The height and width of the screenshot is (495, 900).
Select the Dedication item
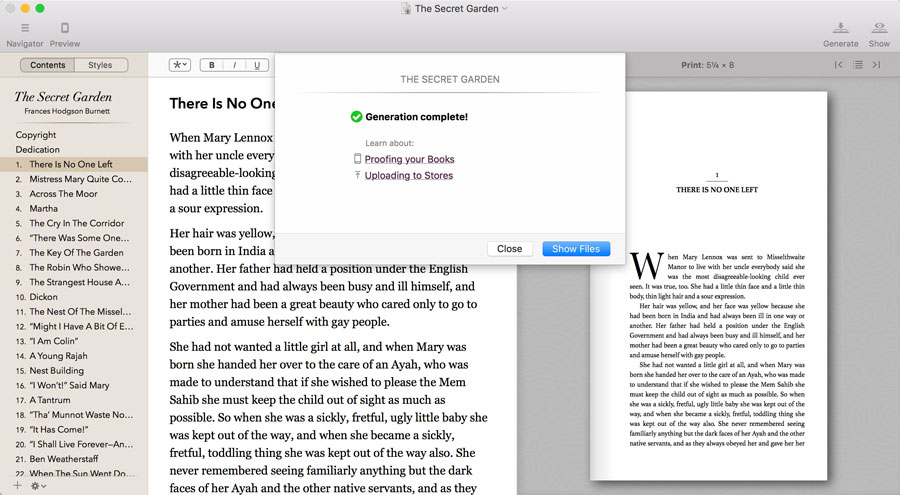click(x=73, y=149)
